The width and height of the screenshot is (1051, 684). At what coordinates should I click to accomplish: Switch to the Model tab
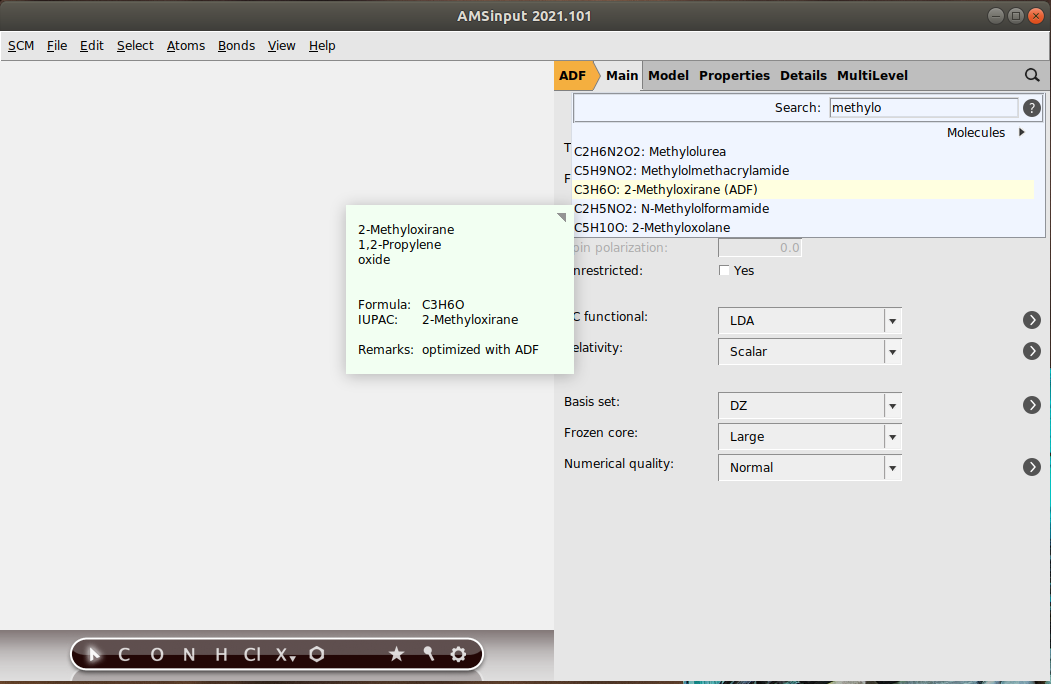(668, 76)
